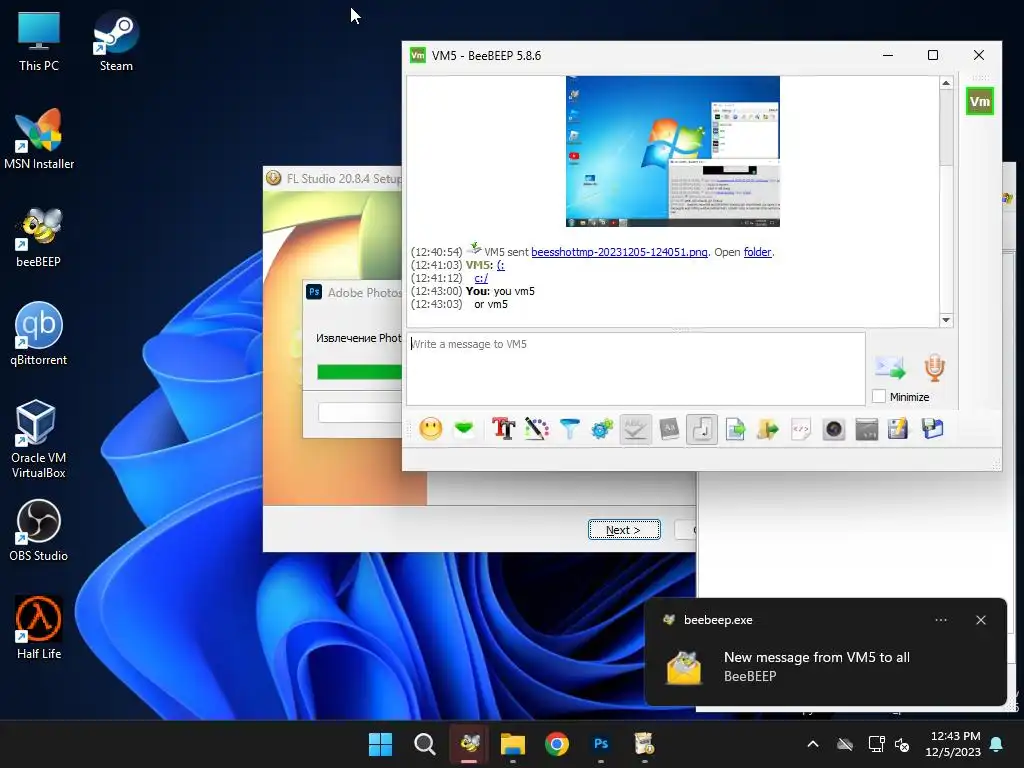Open qBittorrent desktop shortcut
The height and width of the screenshot is (768, 1024).
[x=39, y=334]
